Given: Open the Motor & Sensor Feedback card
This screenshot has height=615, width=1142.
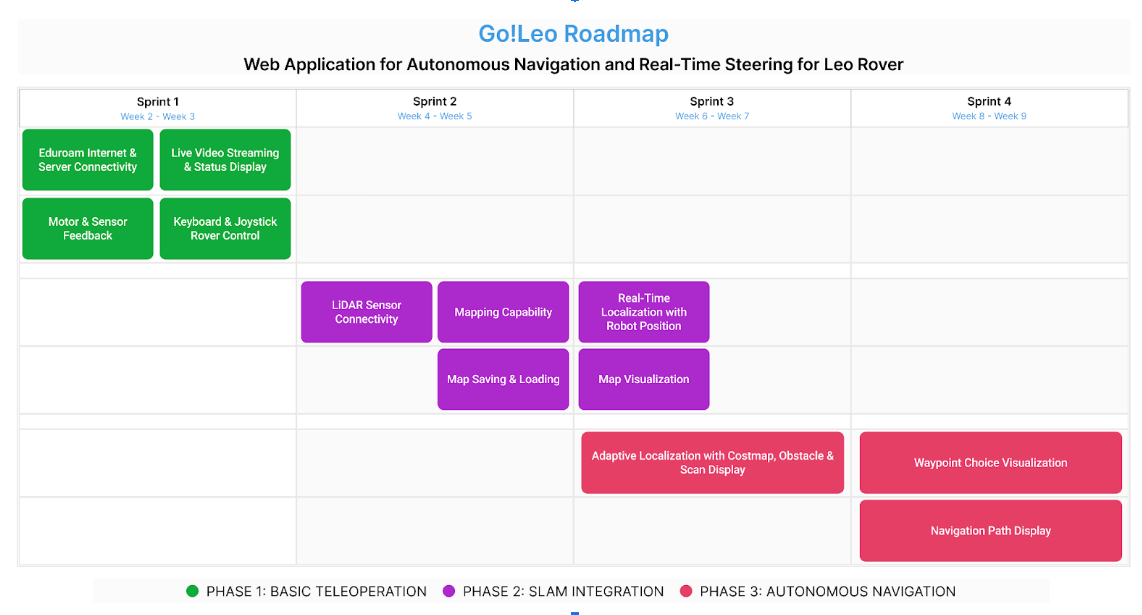Looking at the screenshot, I should pyautogui.click(x=88, y=229).
